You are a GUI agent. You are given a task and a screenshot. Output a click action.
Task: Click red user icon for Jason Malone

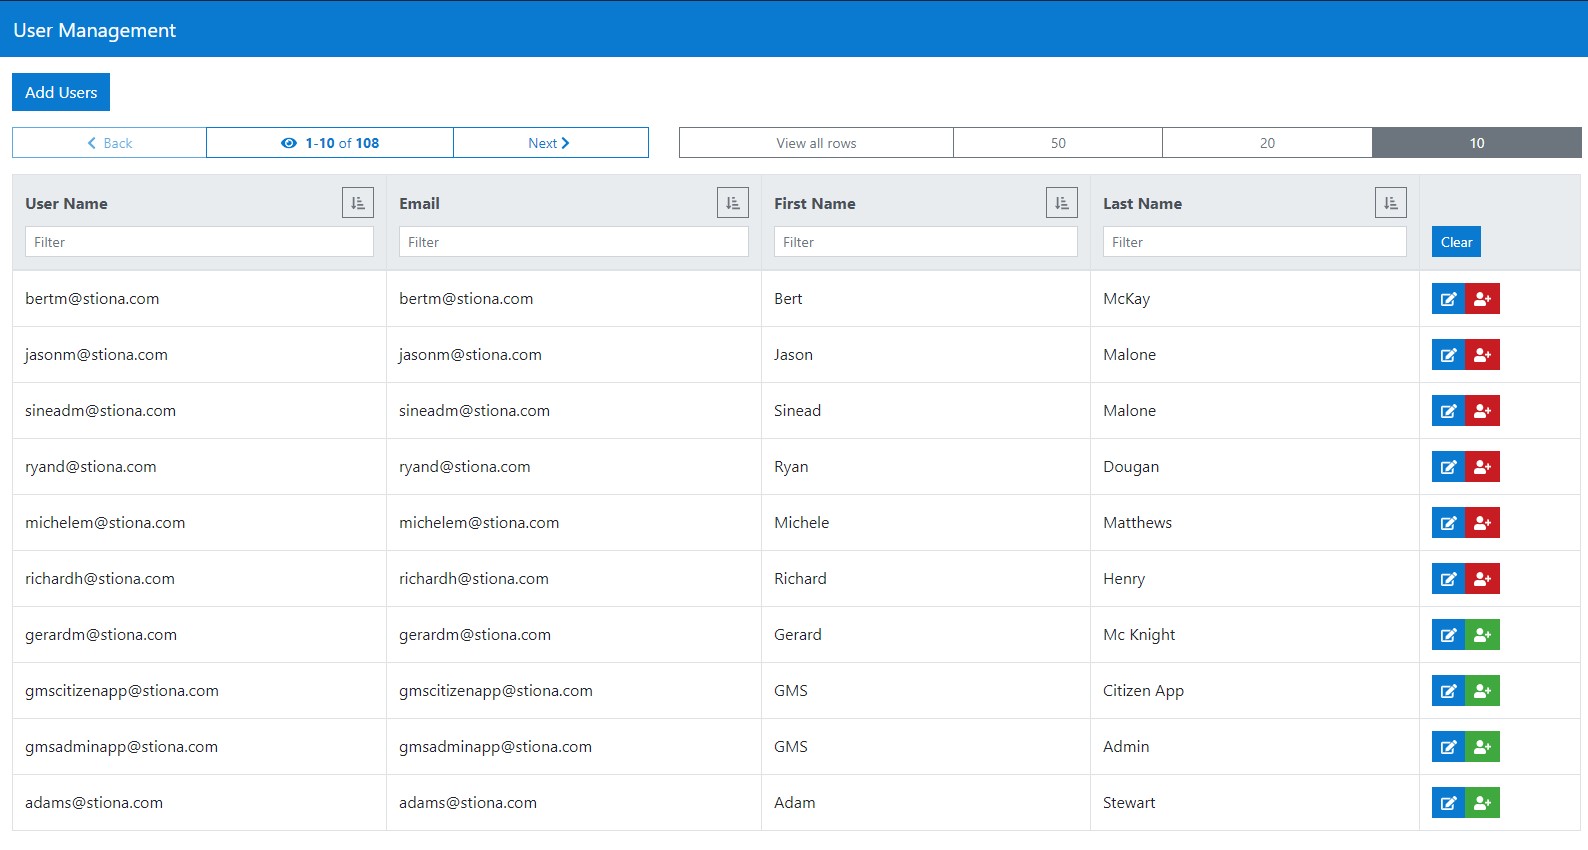(x=1482, y=355)
